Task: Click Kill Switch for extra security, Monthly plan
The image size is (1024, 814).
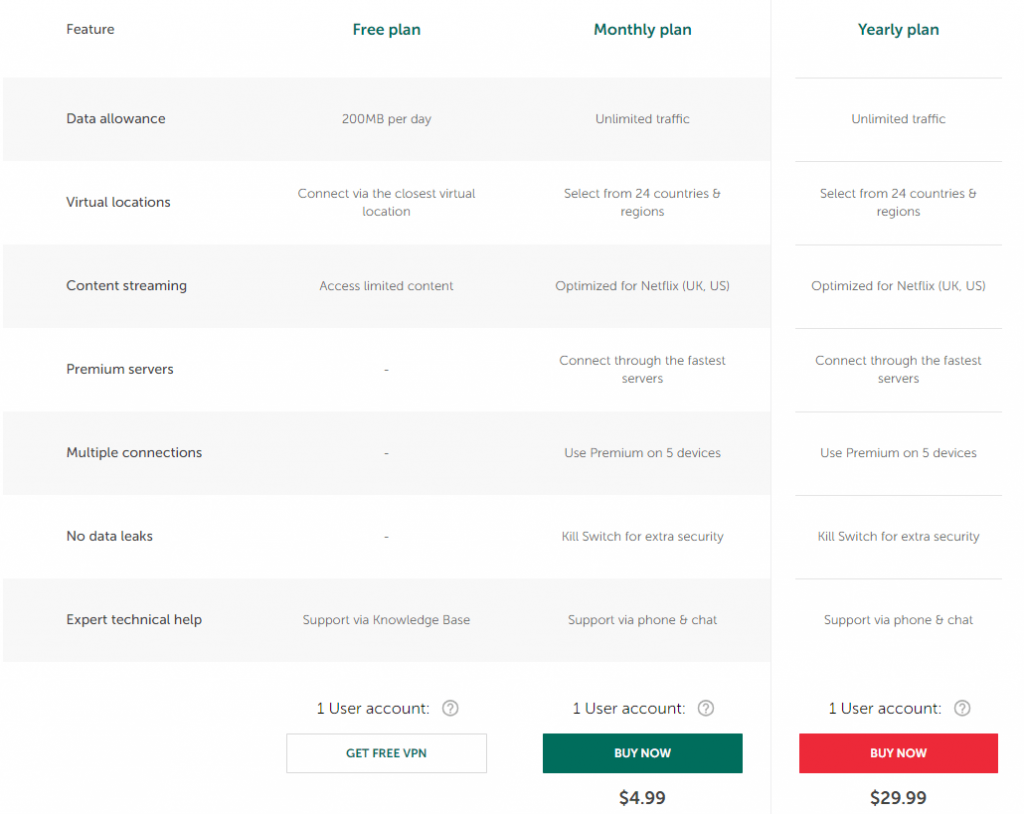Action: 643,536
